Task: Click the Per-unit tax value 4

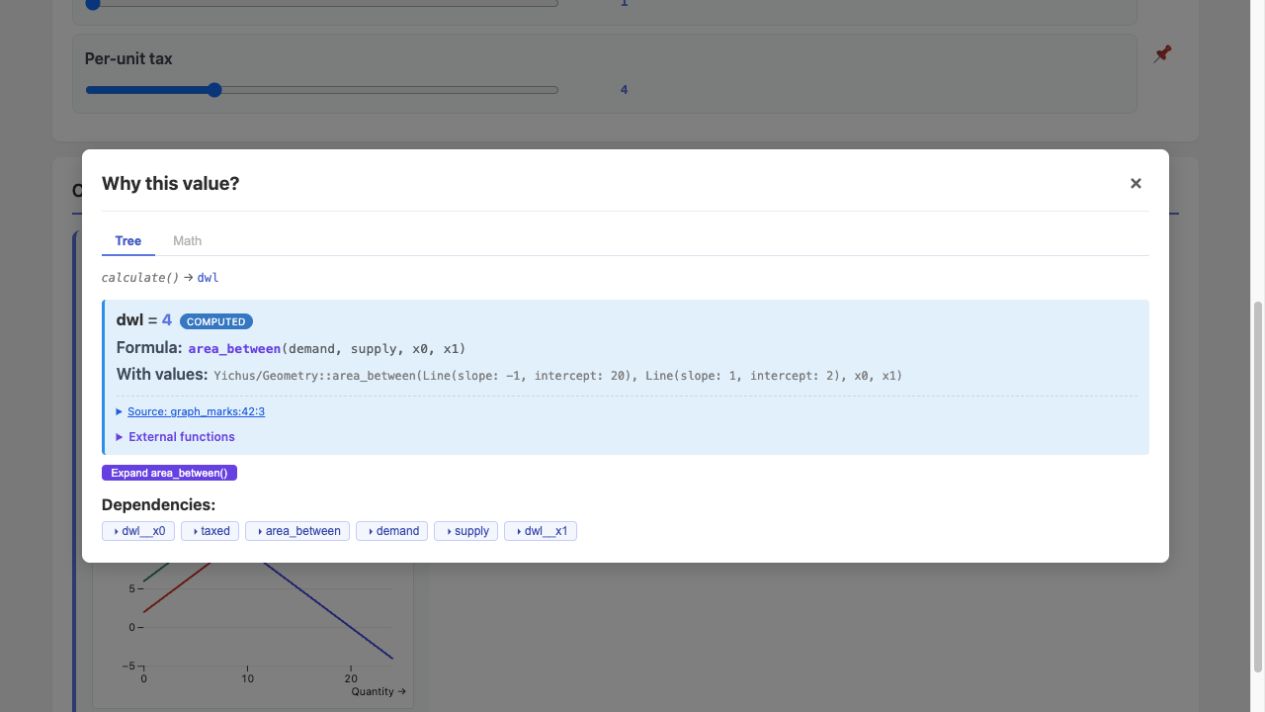Action: point(624,90)
